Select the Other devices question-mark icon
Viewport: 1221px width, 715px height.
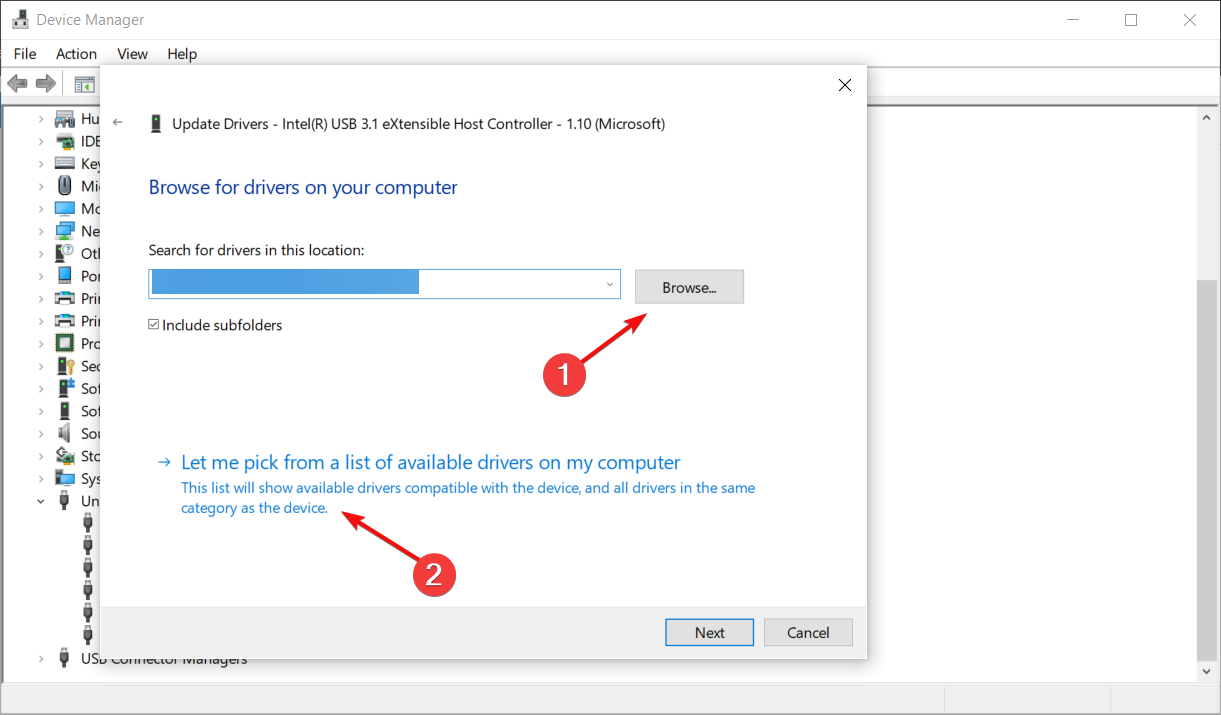click(65, 253)
